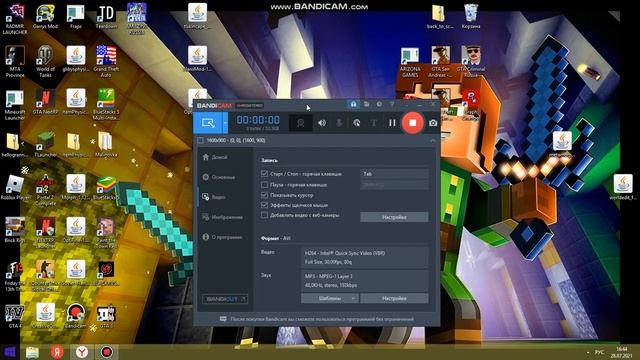Select the Bandicam desktop shortcut
Image resolution: width=640 pixels, height=360 pixels.
click(76, 316)
